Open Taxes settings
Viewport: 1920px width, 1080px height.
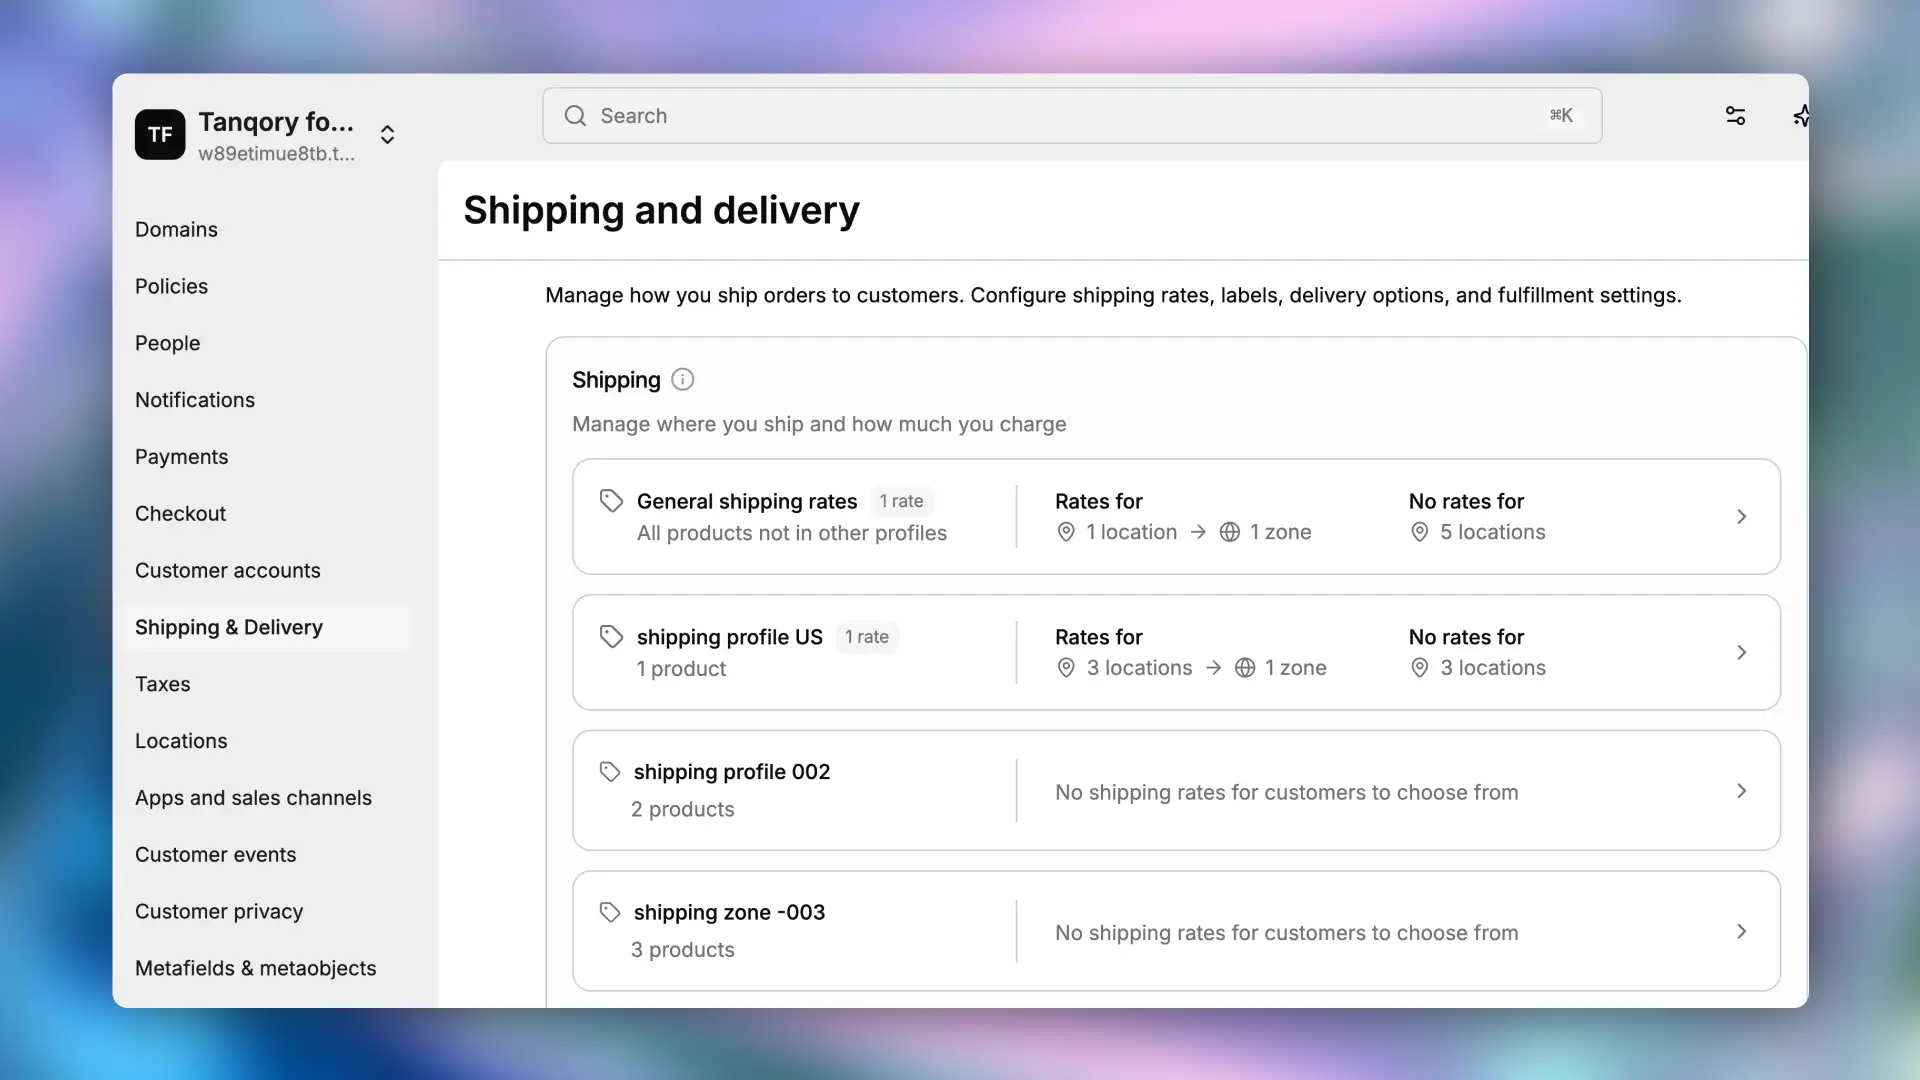[162, 685]
